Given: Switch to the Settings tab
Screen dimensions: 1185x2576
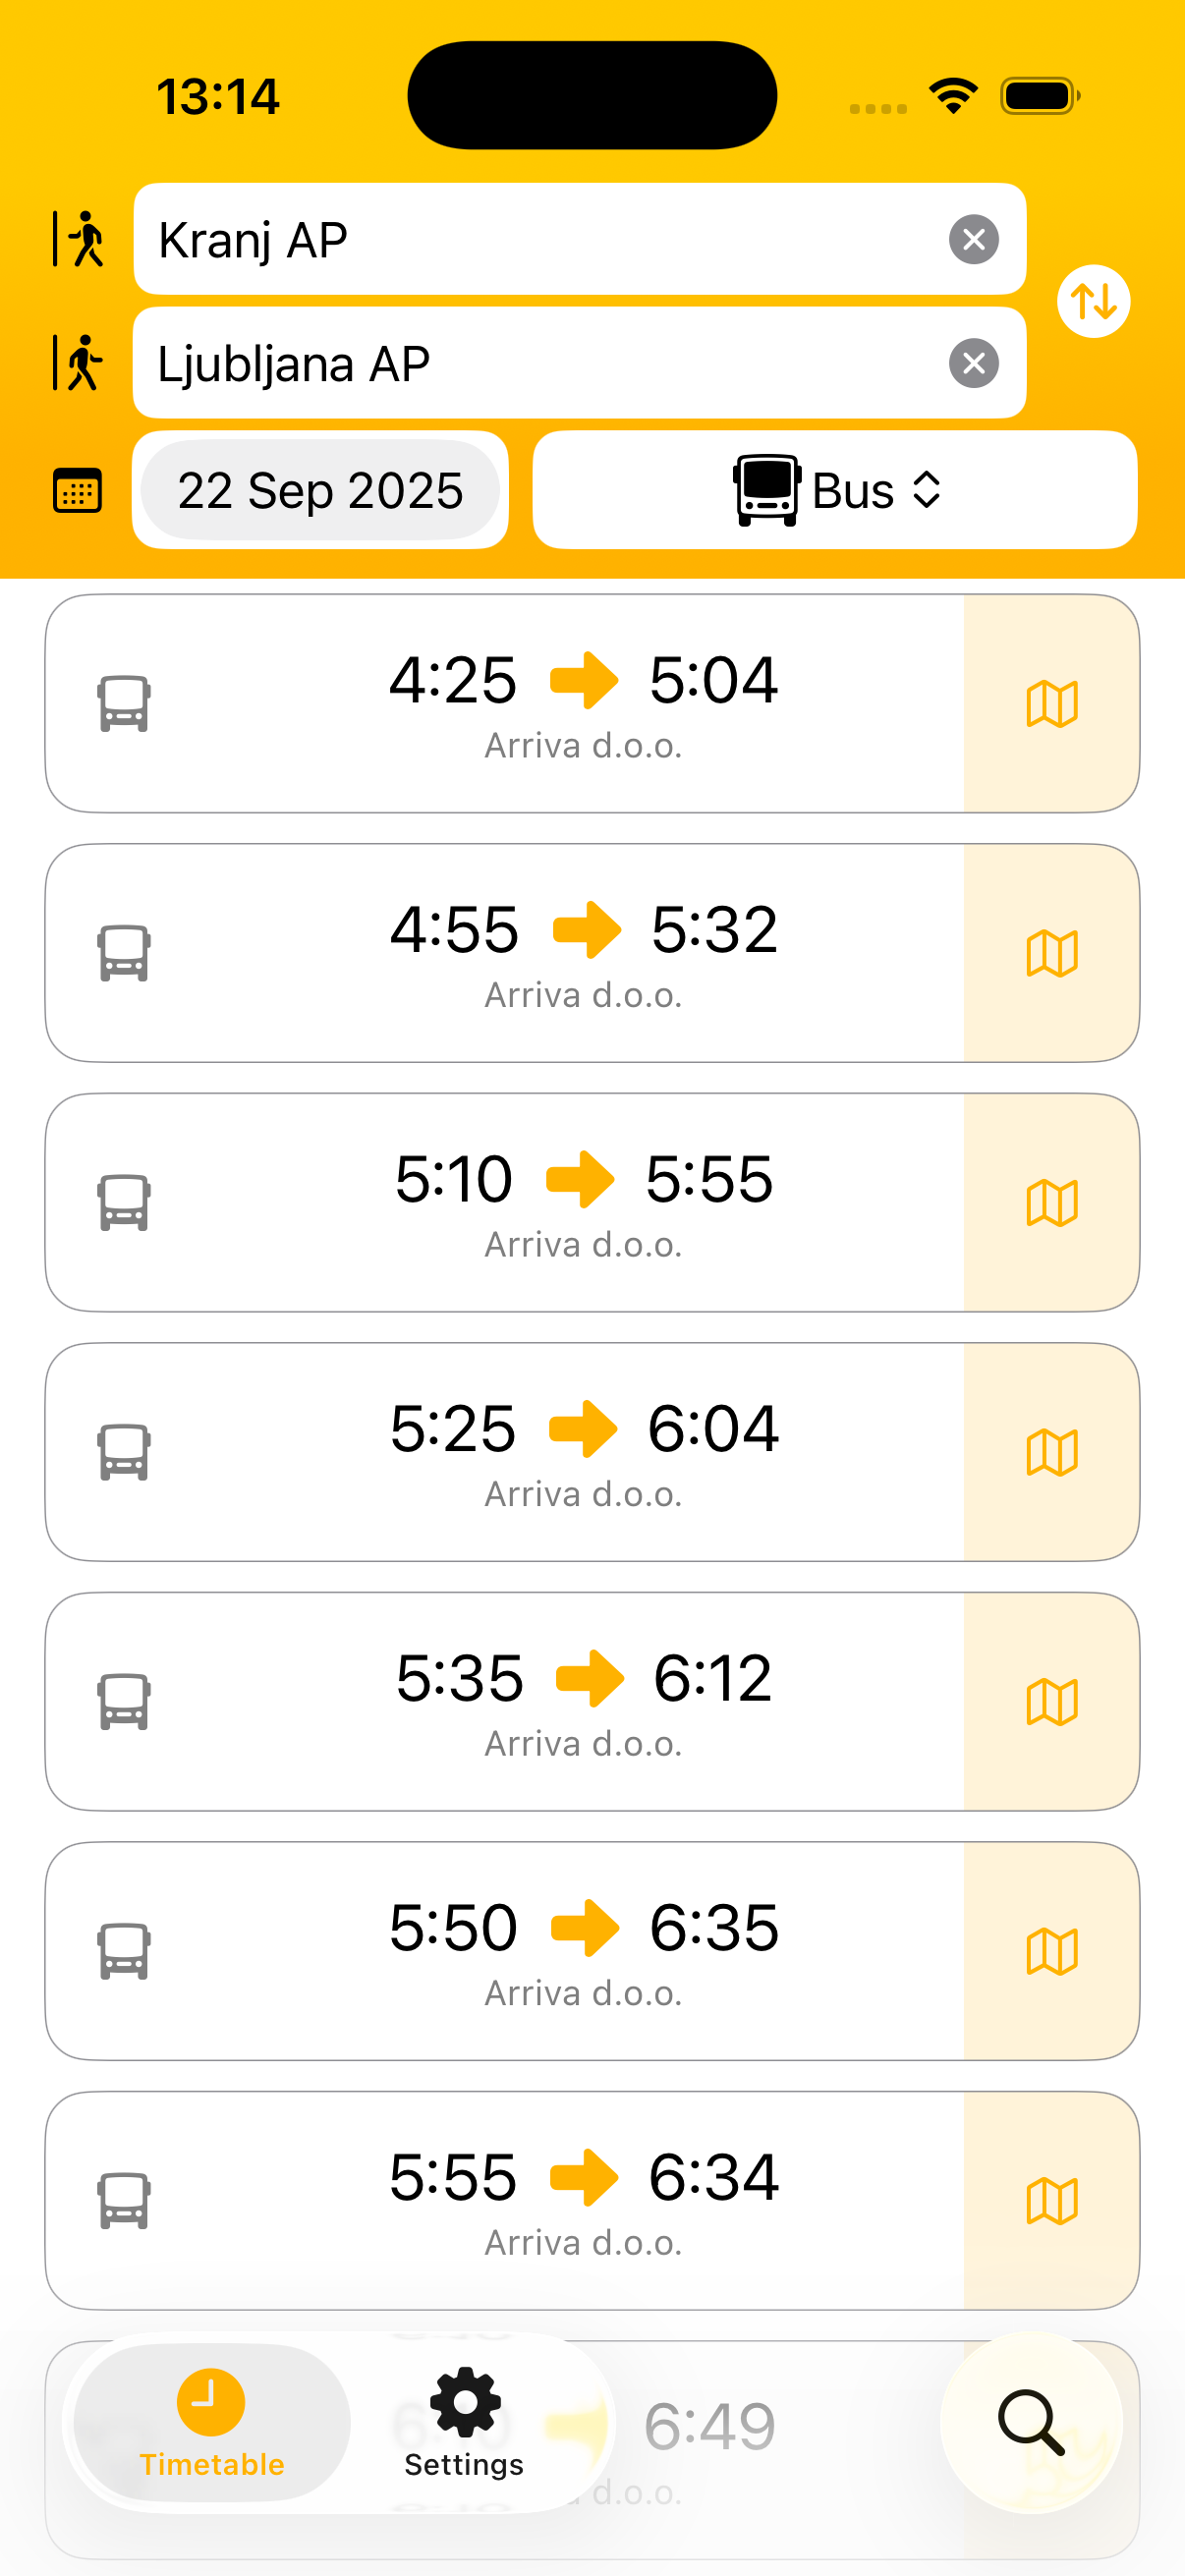Looking at the screenshot, I should pos(464,2422).
